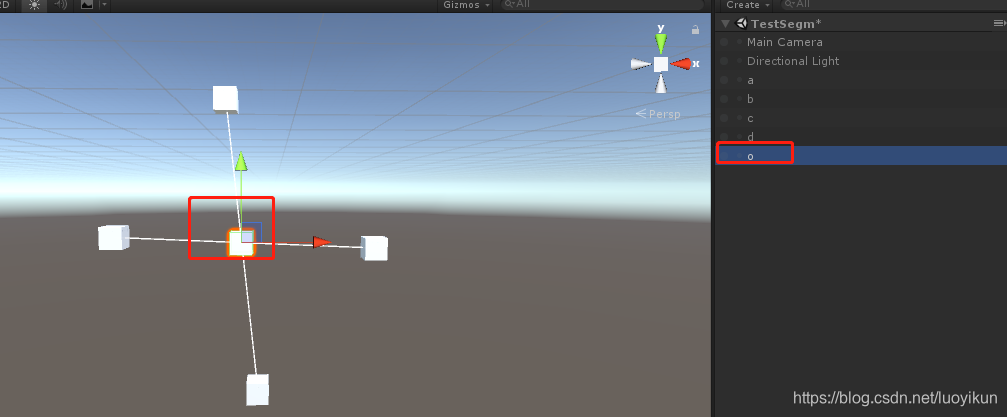Open Scene view search mode magnifier
The width and height of the screenshot is (1007, 417).
(x=510, y=4)
